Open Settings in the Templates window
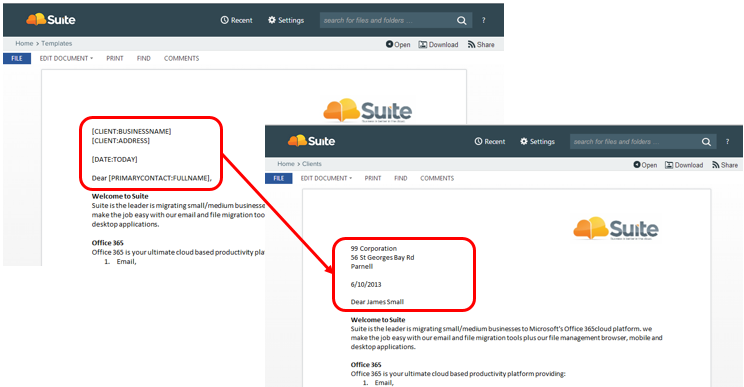744x387 pixels. coord(286,20)
